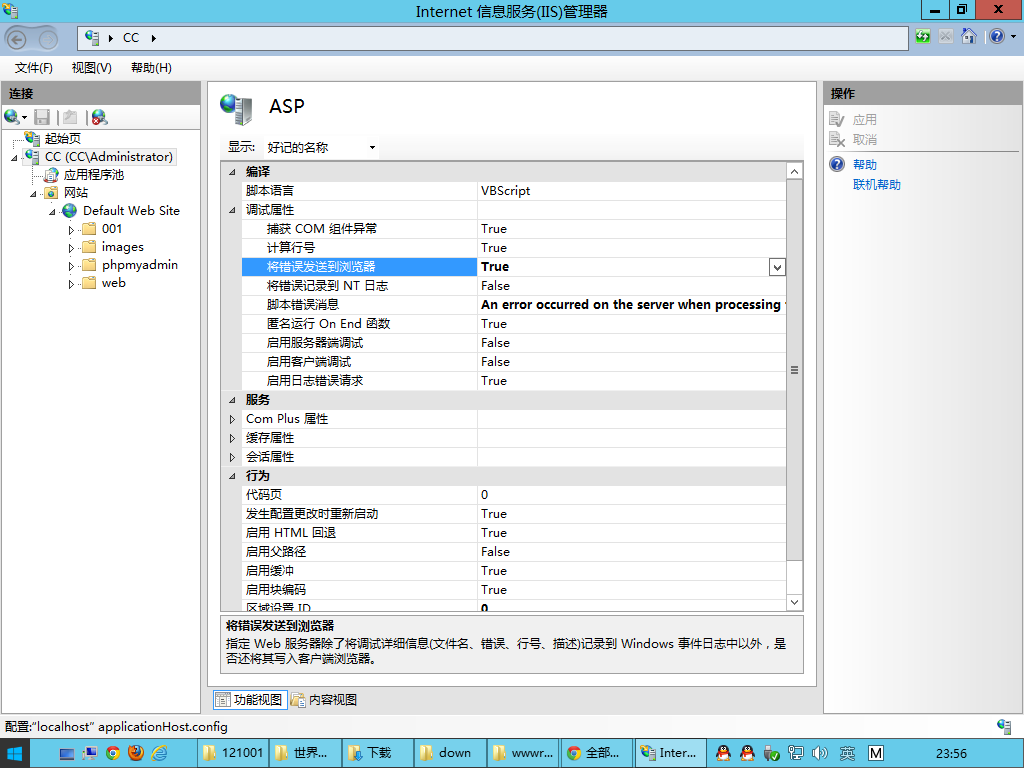1024x768 pixels.
Task: Select the 启用父路径 property row
Action: click(513, 552)
